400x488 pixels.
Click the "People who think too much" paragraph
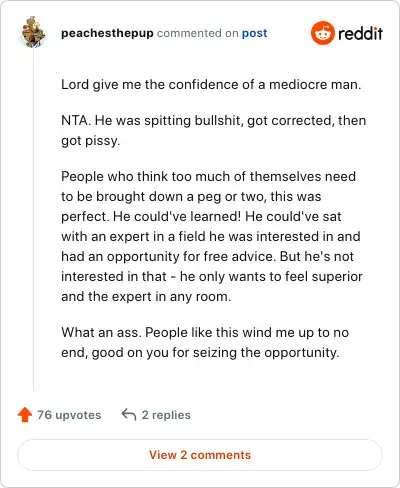212,236
